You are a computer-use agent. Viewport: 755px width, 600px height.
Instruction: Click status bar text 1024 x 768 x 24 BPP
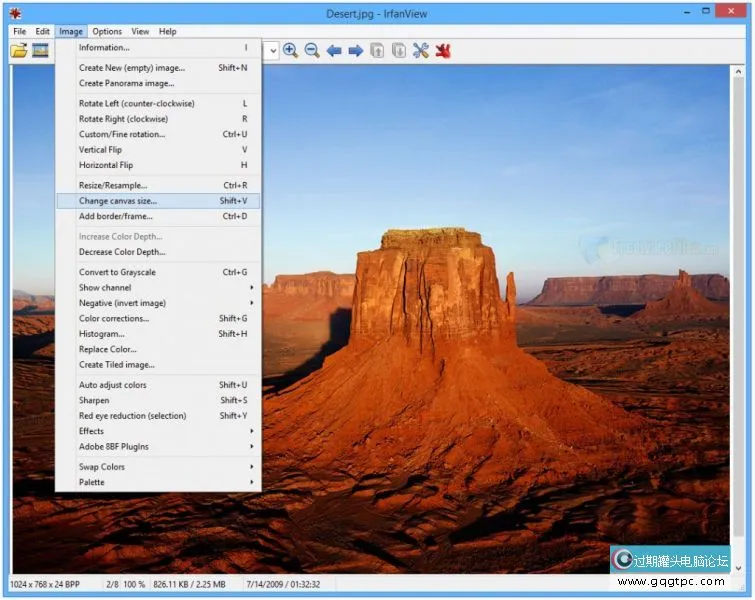[x=45, y=584]
